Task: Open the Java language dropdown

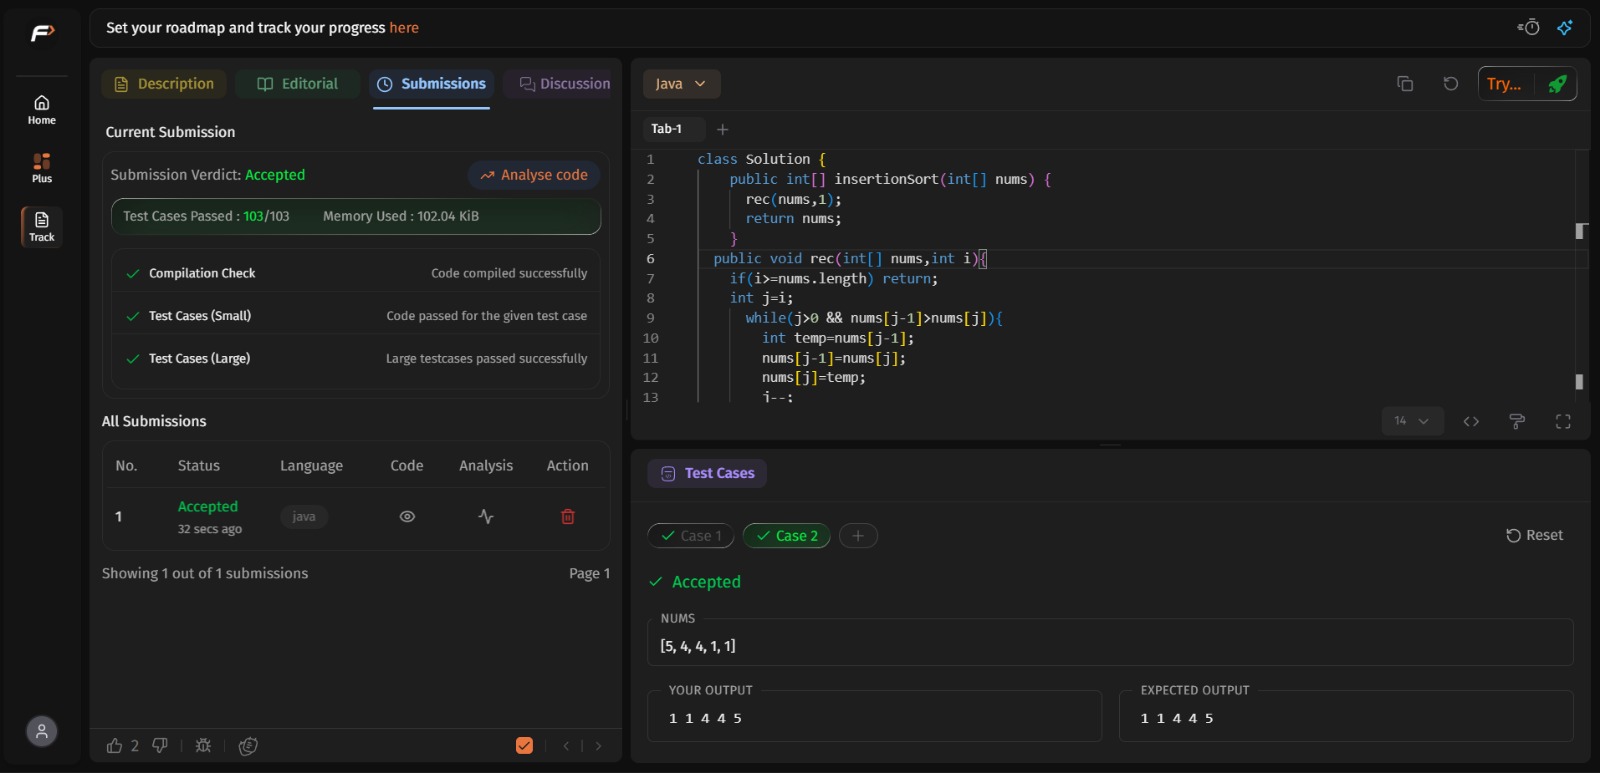Action: point(681,84)
